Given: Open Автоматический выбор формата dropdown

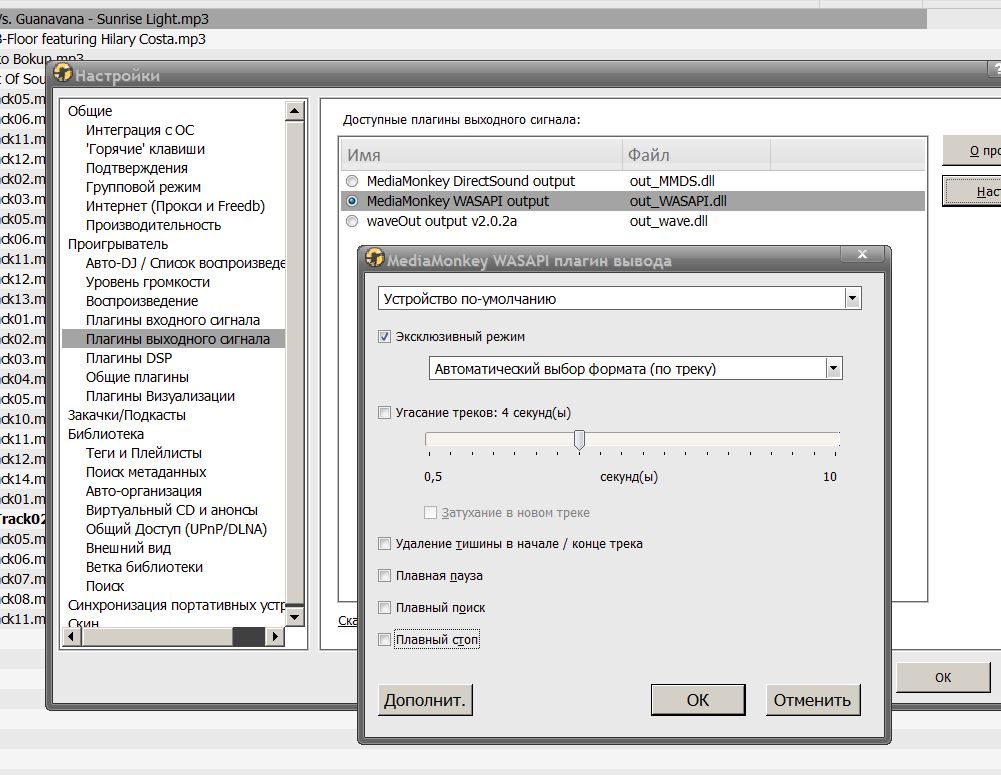Looking at the screenshot, I should (833, 368).
